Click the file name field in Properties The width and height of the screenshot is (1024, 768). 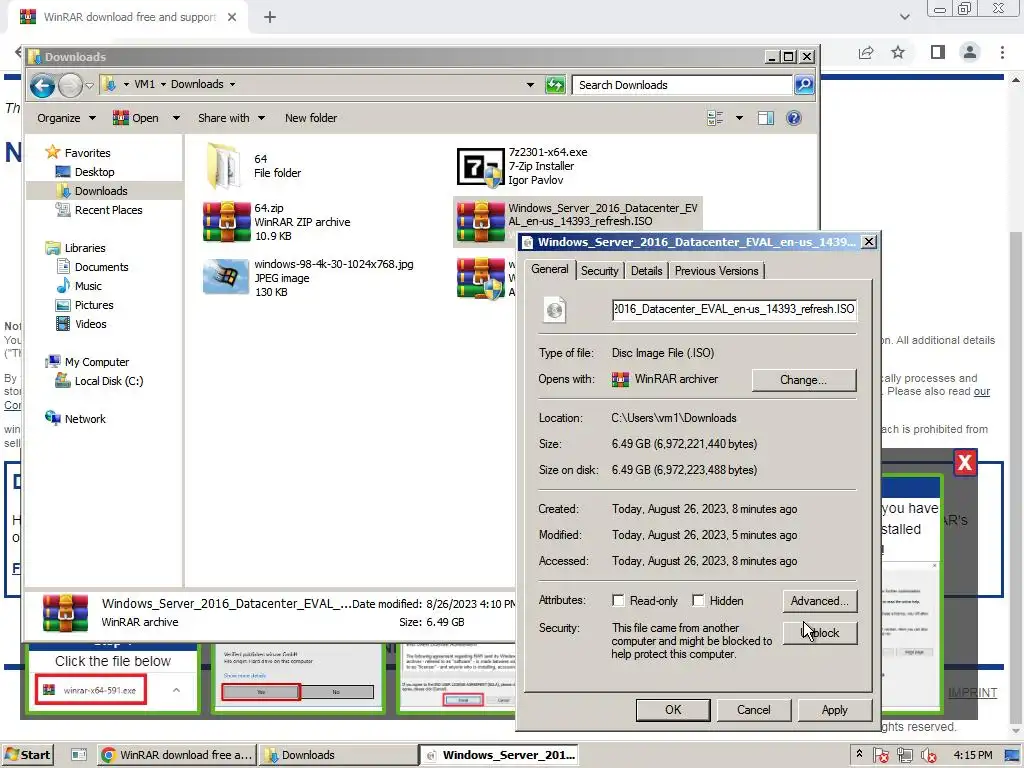734,309
